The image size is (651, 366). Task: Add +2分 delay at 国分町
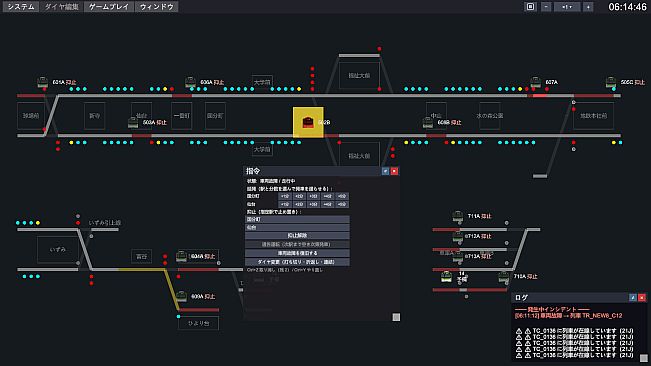click(x=299, y=196)
